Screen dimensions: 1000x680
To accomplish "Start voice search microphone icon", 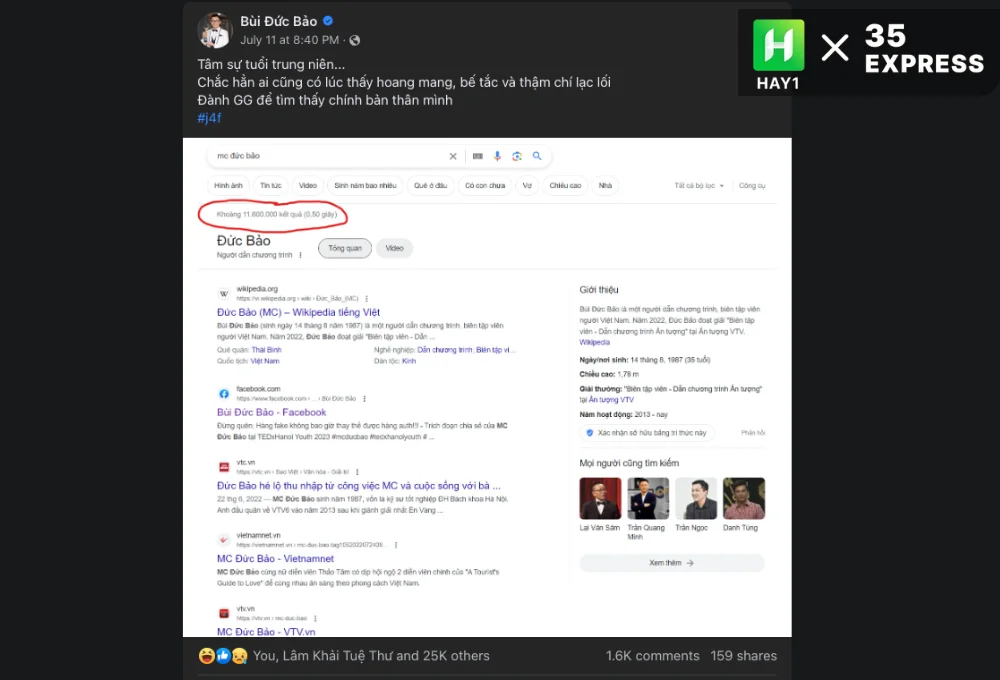I will pos(497,156).
